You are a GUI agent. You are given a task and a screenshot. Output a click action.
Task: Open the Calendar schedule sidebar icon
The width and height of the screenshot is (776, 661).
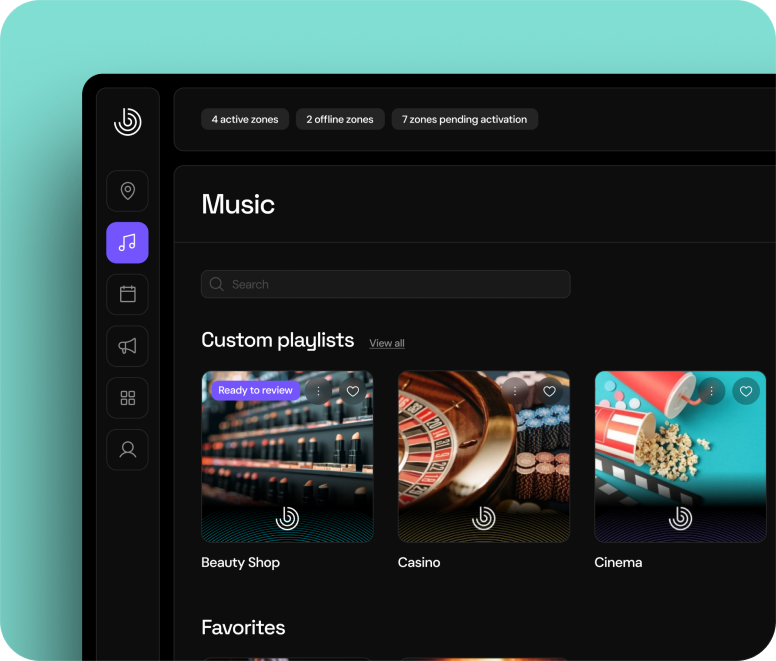click(128, 294)
